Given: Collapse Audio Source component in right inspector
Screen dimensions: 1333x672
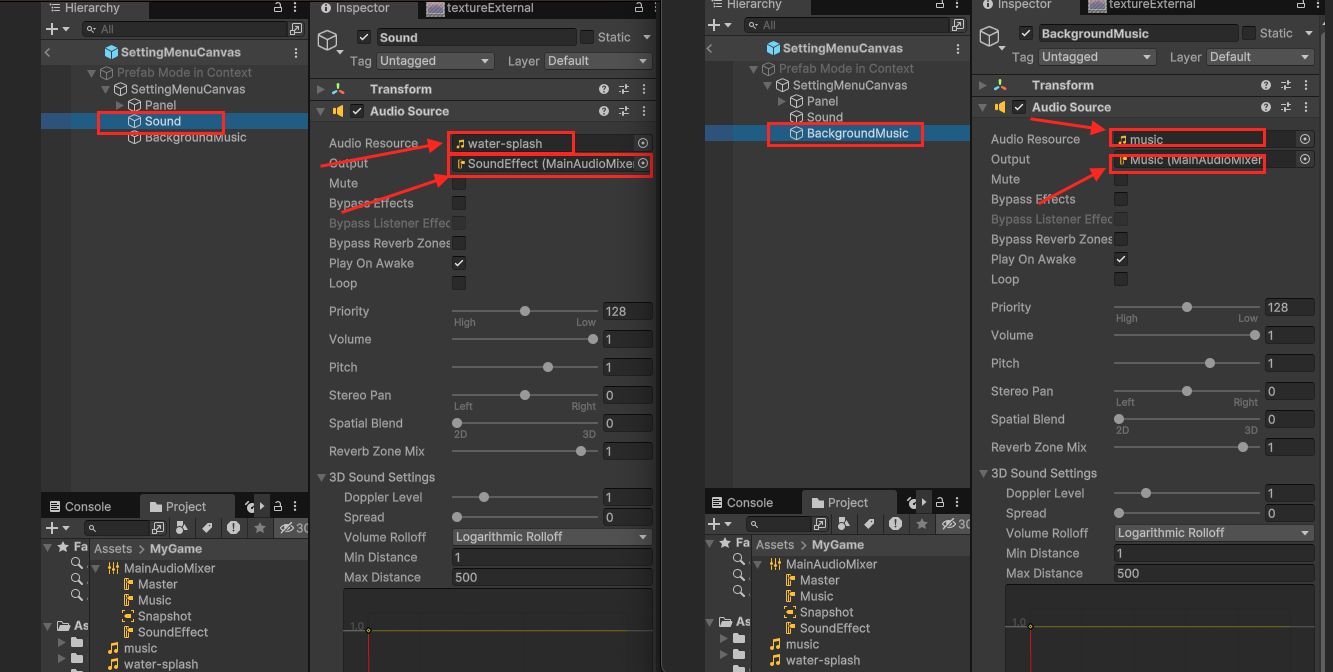Looking at the screenshot, I should pos(983,107).
